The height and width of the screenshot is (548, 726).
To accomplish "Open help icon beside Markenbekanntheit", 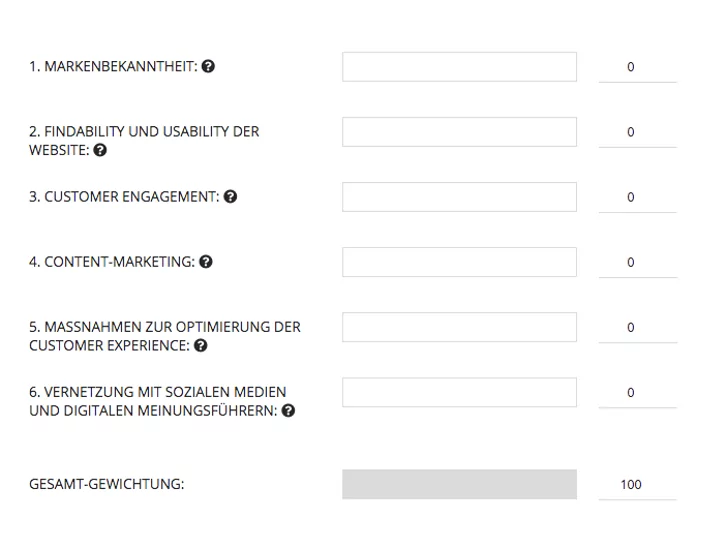I will tap(208, 66).
